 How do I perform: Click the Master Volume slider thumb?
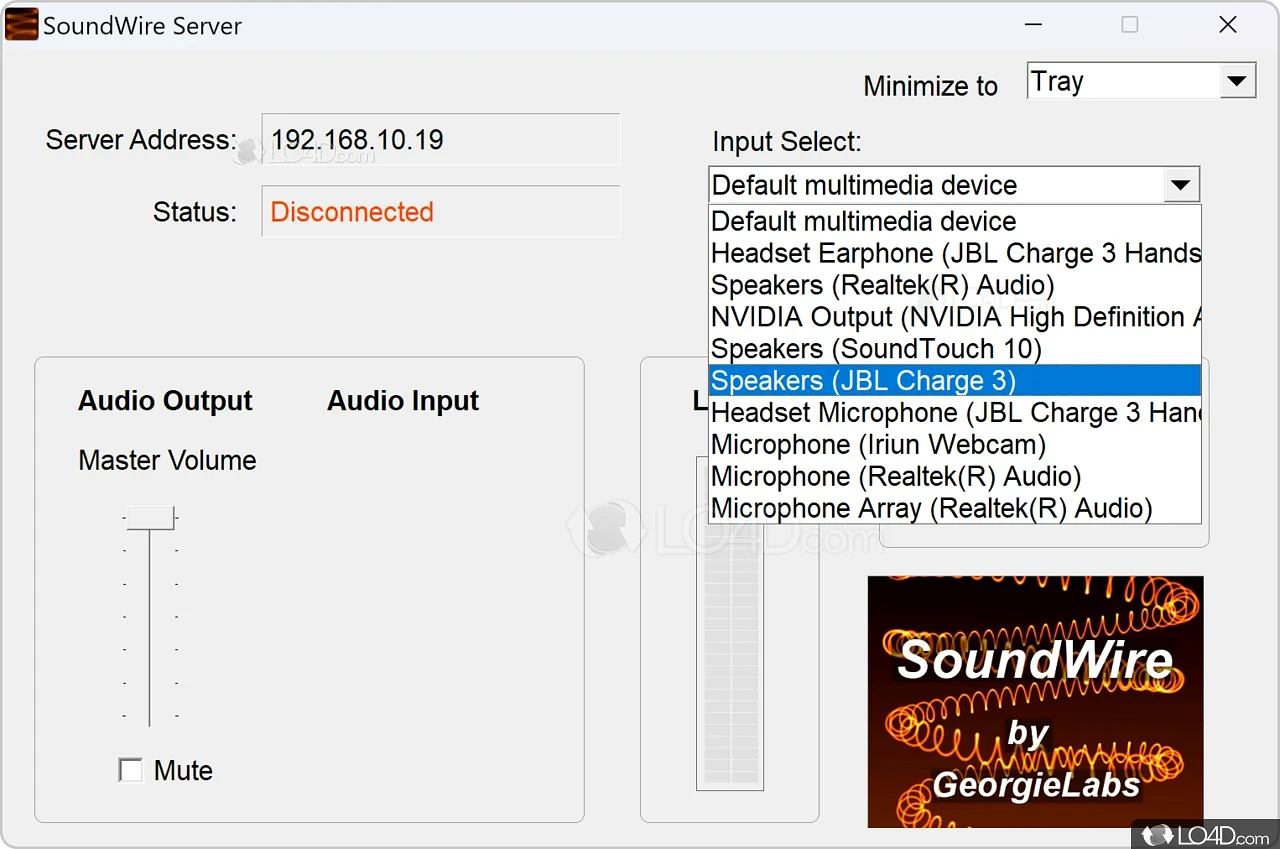pos(150,517)
